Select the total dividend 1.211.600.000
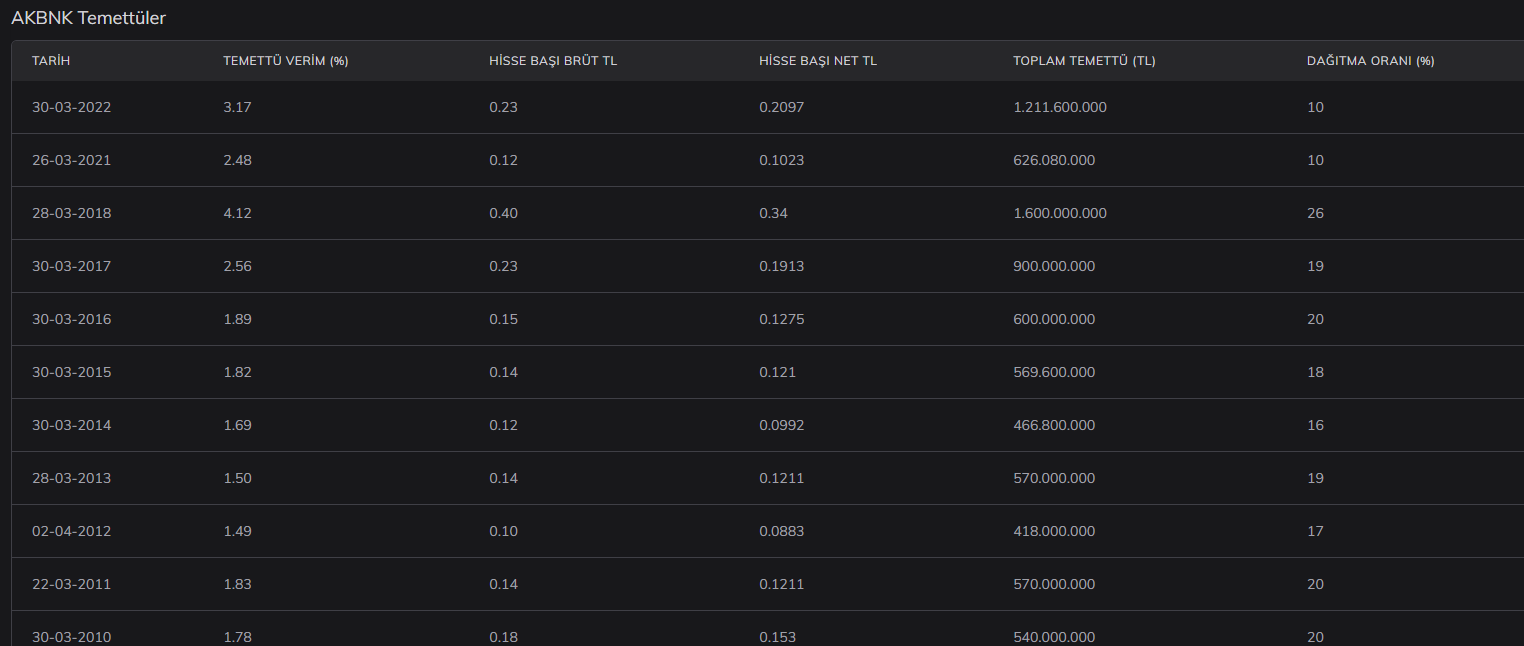This screenshot has width=1524, height=646. [x=1060, y=107]
